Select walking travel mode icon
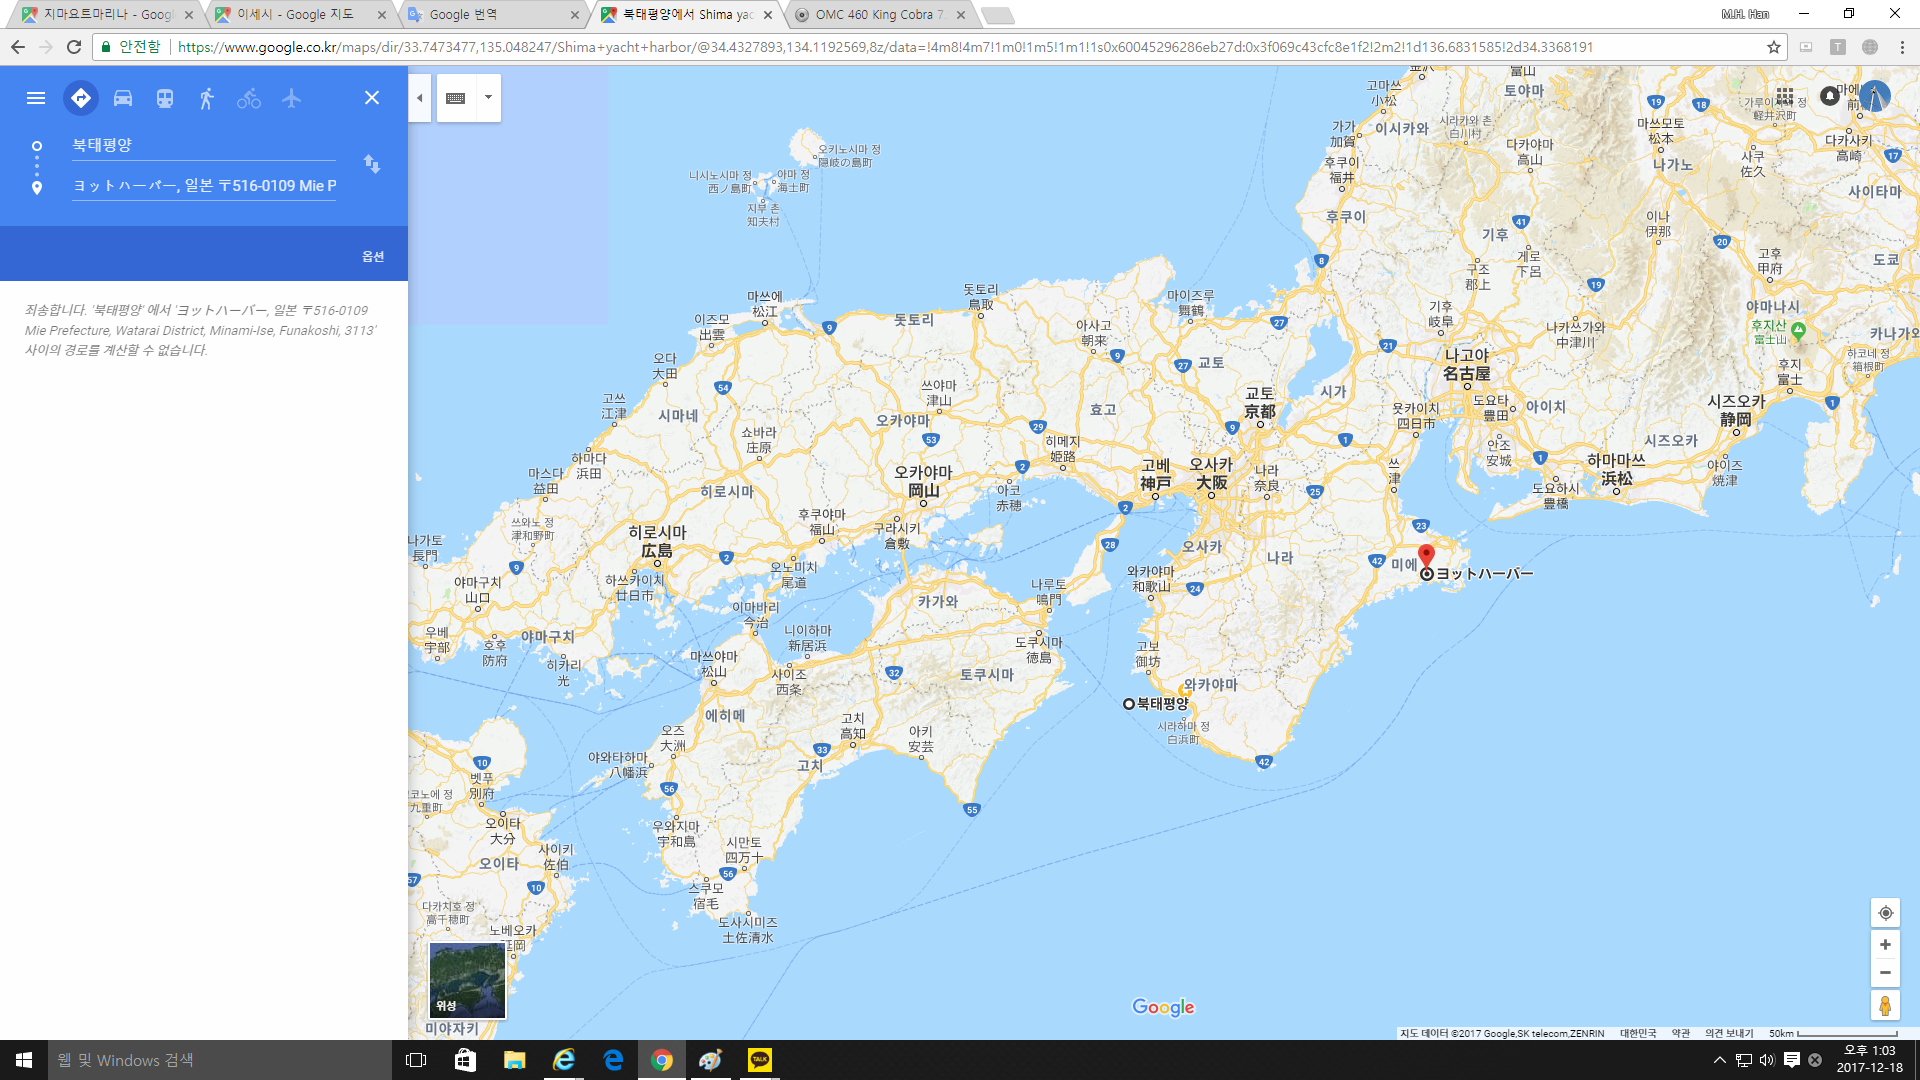This screenshot has height=1080, width=1920. point(207,98)
